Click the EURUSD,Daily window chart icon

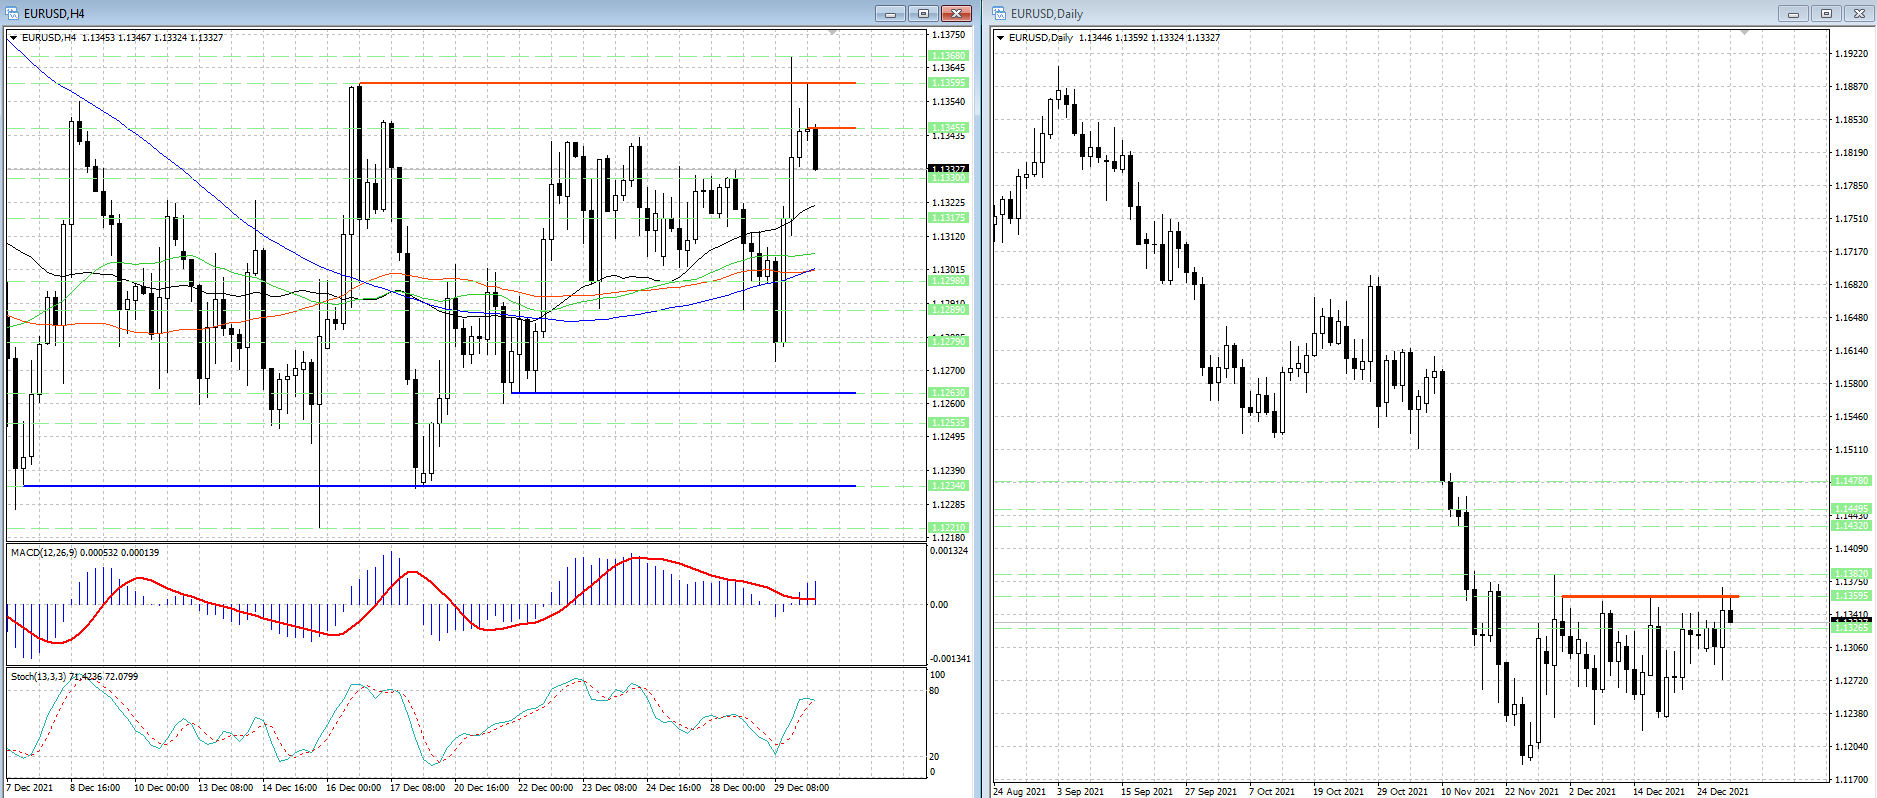pos(1000,13)
